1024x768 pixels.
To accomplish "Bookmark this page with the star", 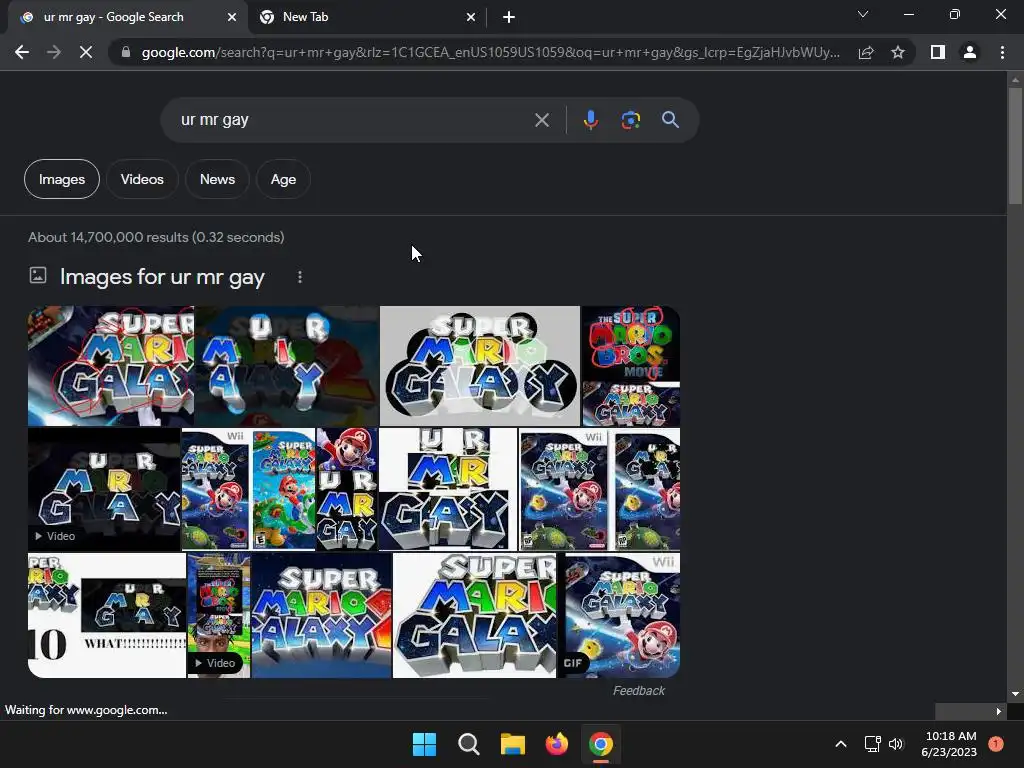I will [x=898, y=52].
